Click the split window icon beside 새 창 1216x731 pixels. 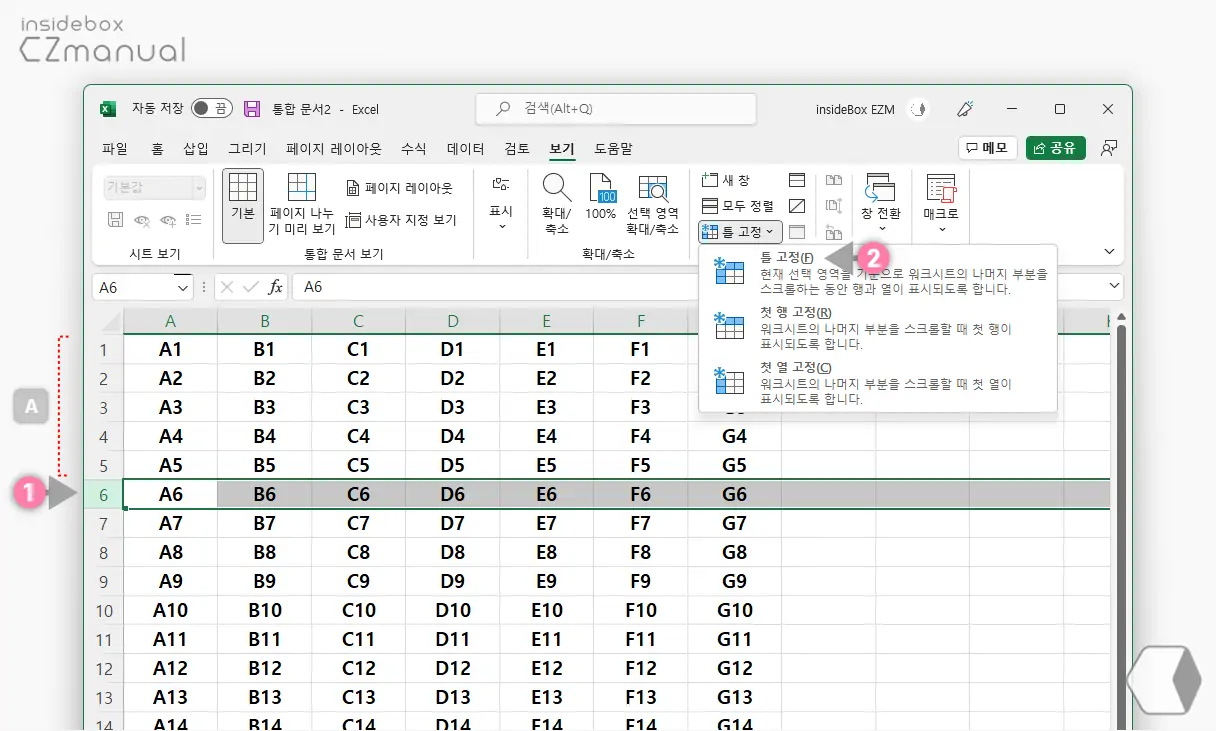coord(797,180)
